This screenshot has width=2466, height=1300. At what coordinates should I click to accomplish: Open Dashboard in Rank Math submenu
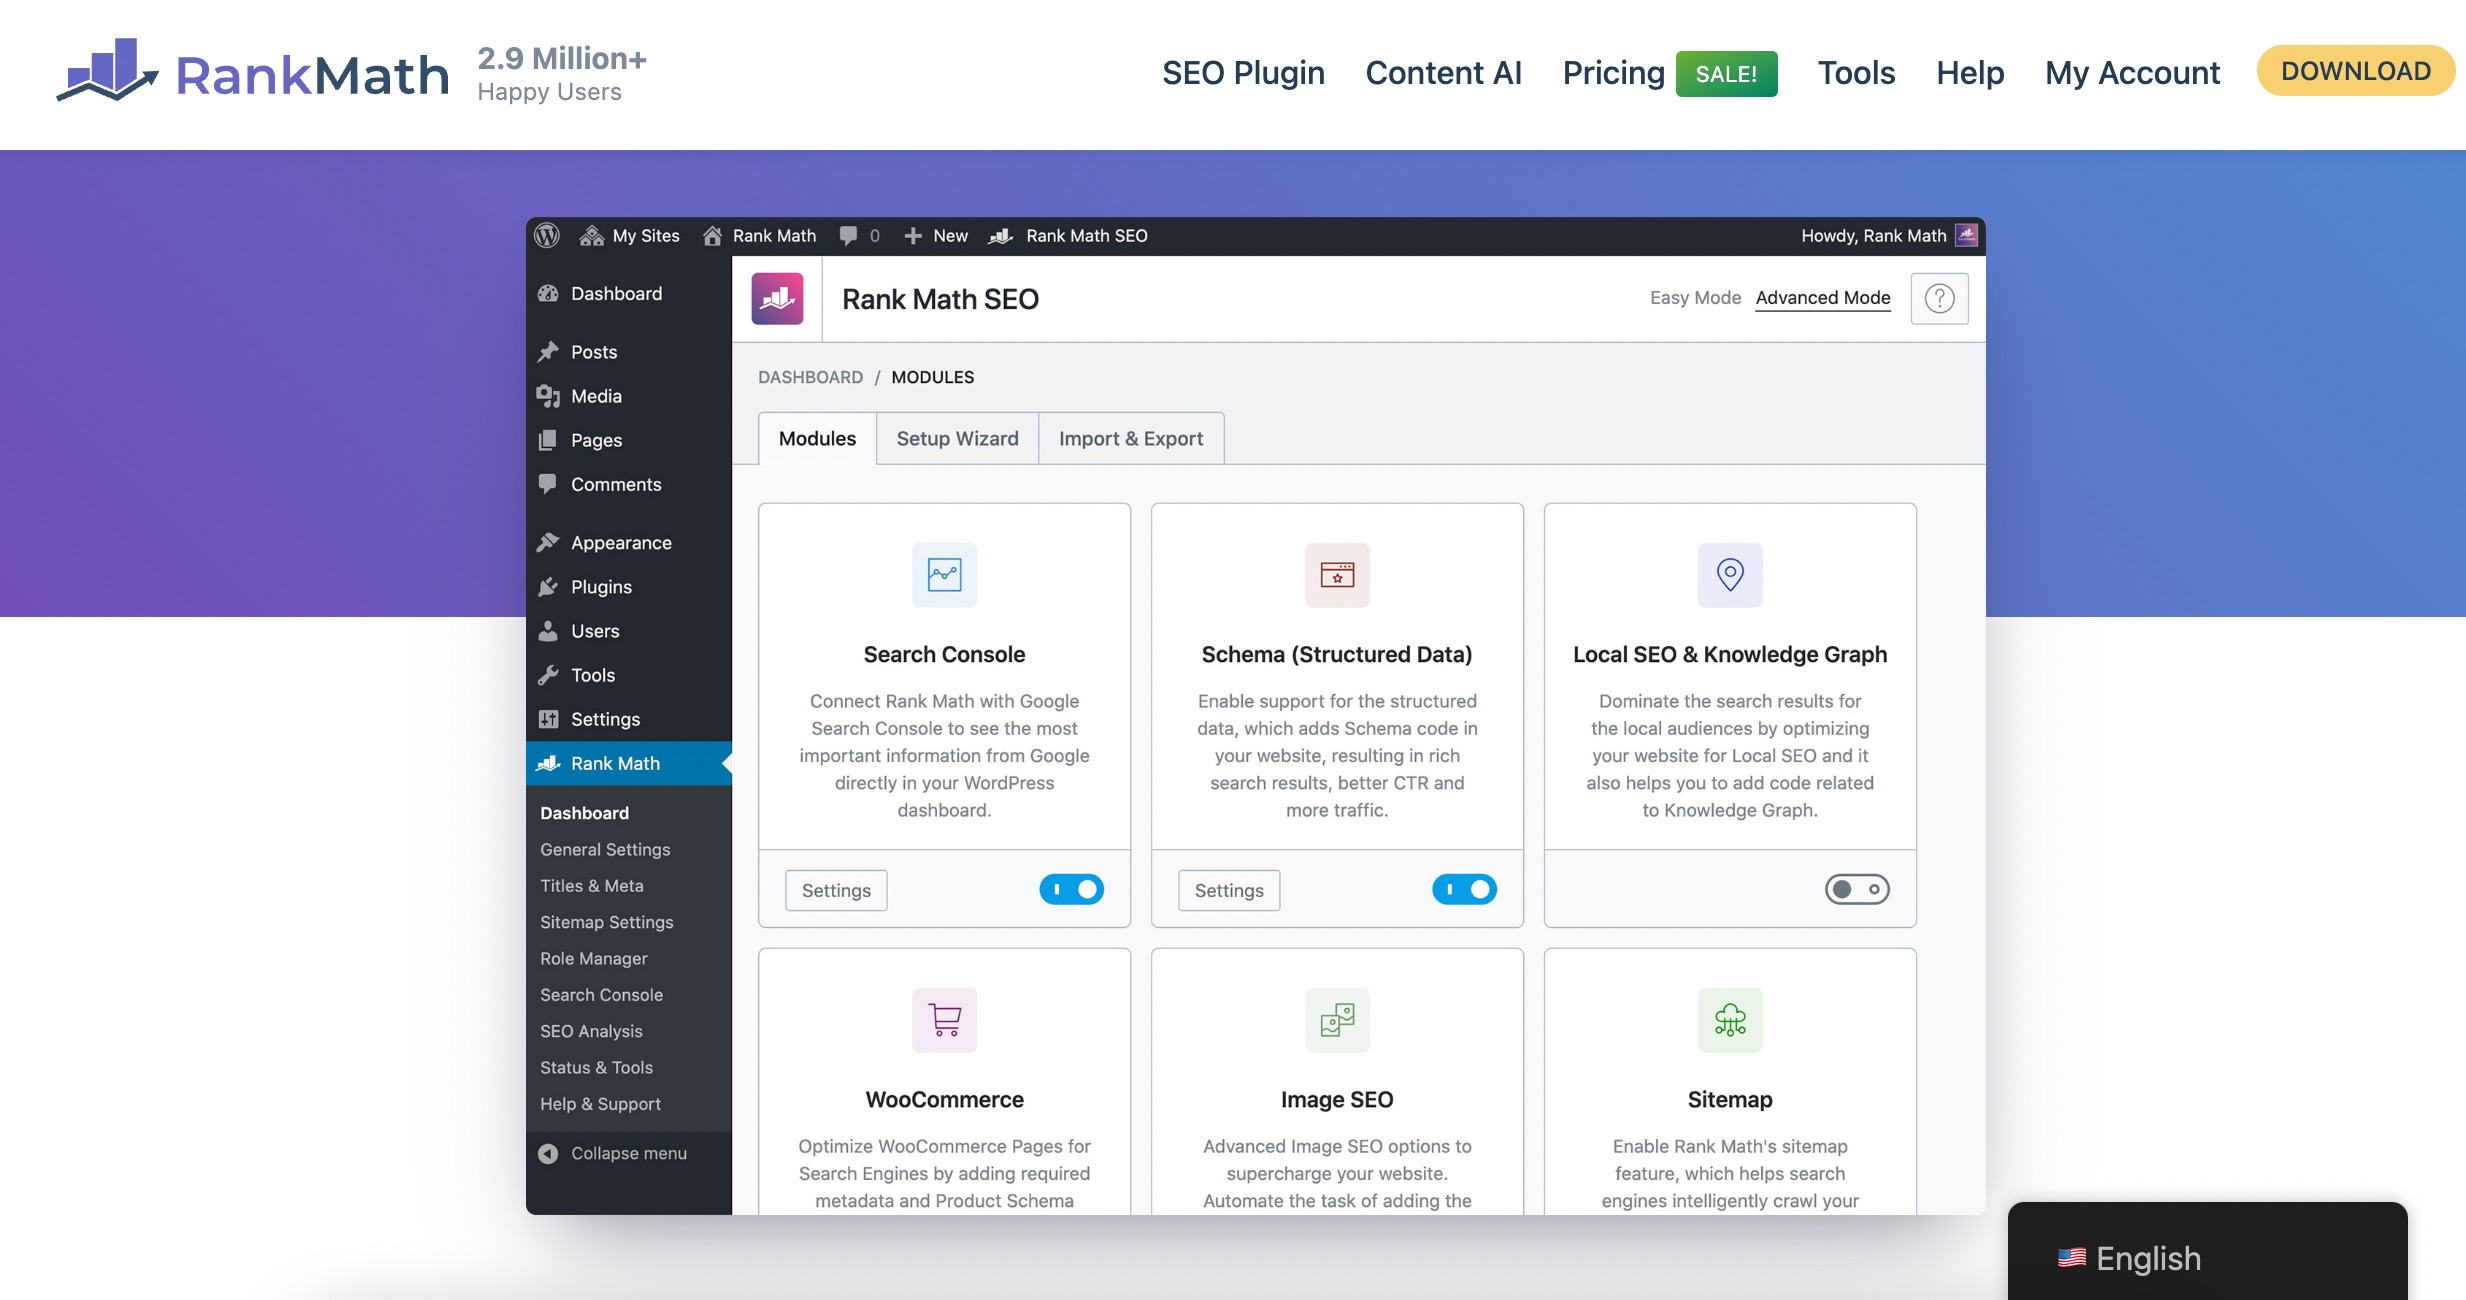pos(584,813)
